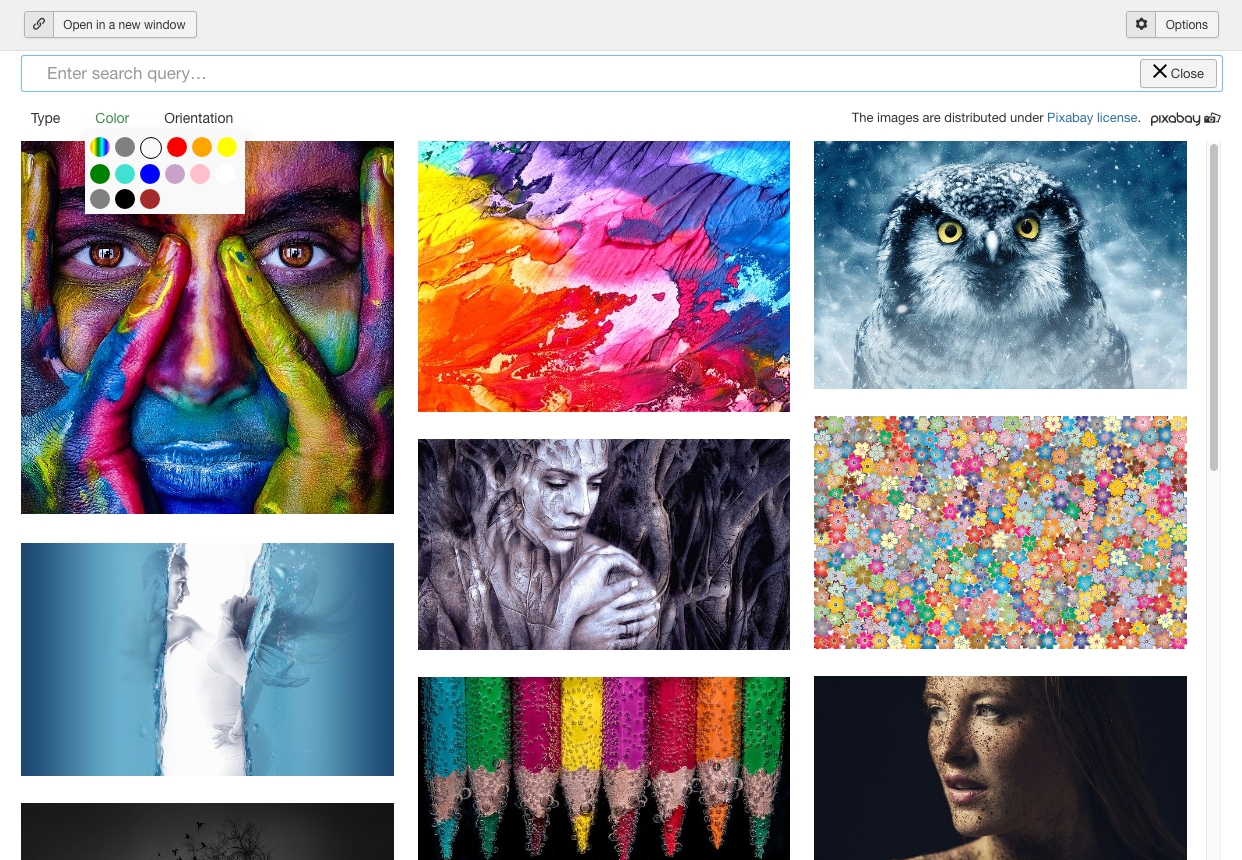Pick the turquoise color filter
The height and width of the screenshot is (860, 1242).
point(125,174)
